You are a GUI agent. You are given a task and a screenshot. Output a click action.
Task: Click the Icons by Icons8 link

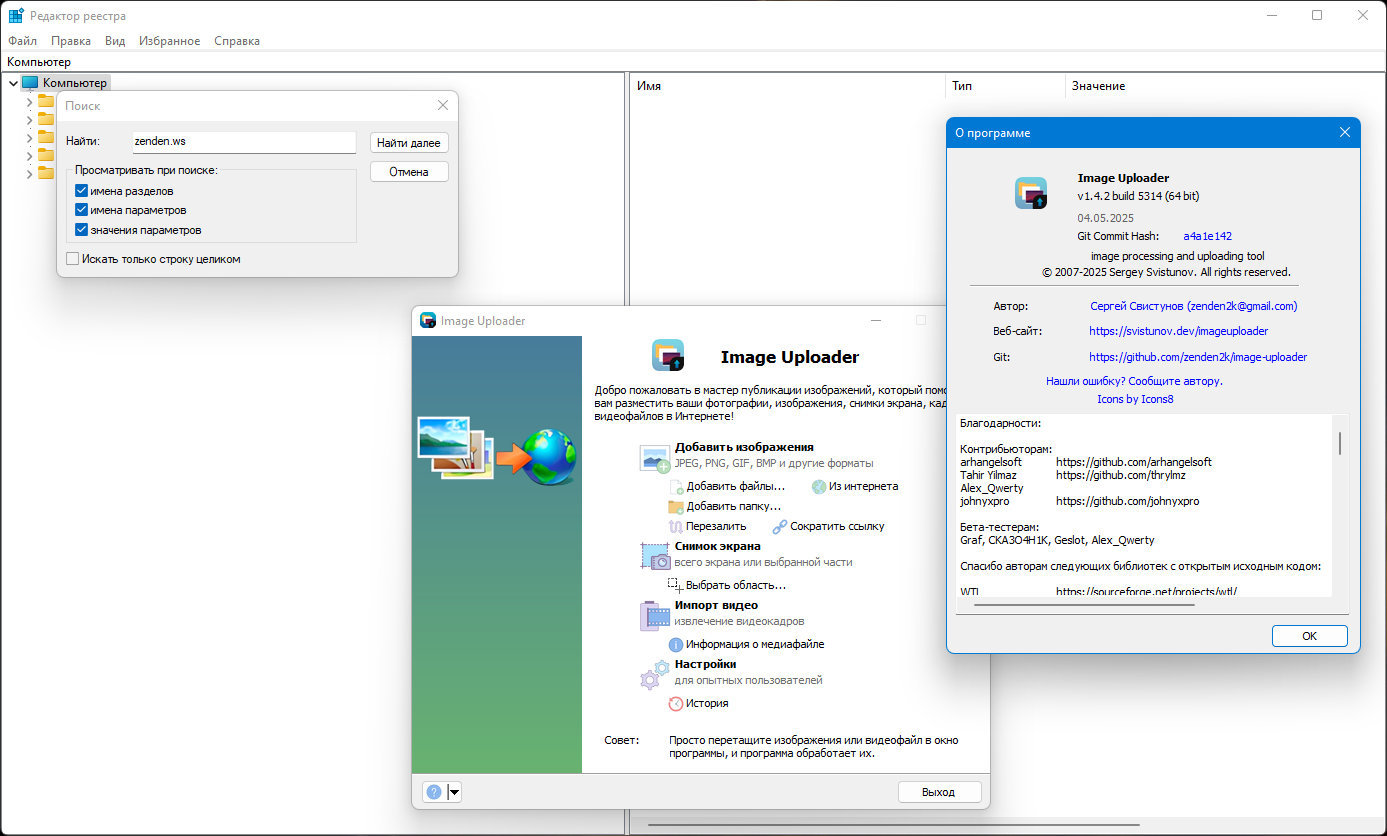[x=1135, y=399]
